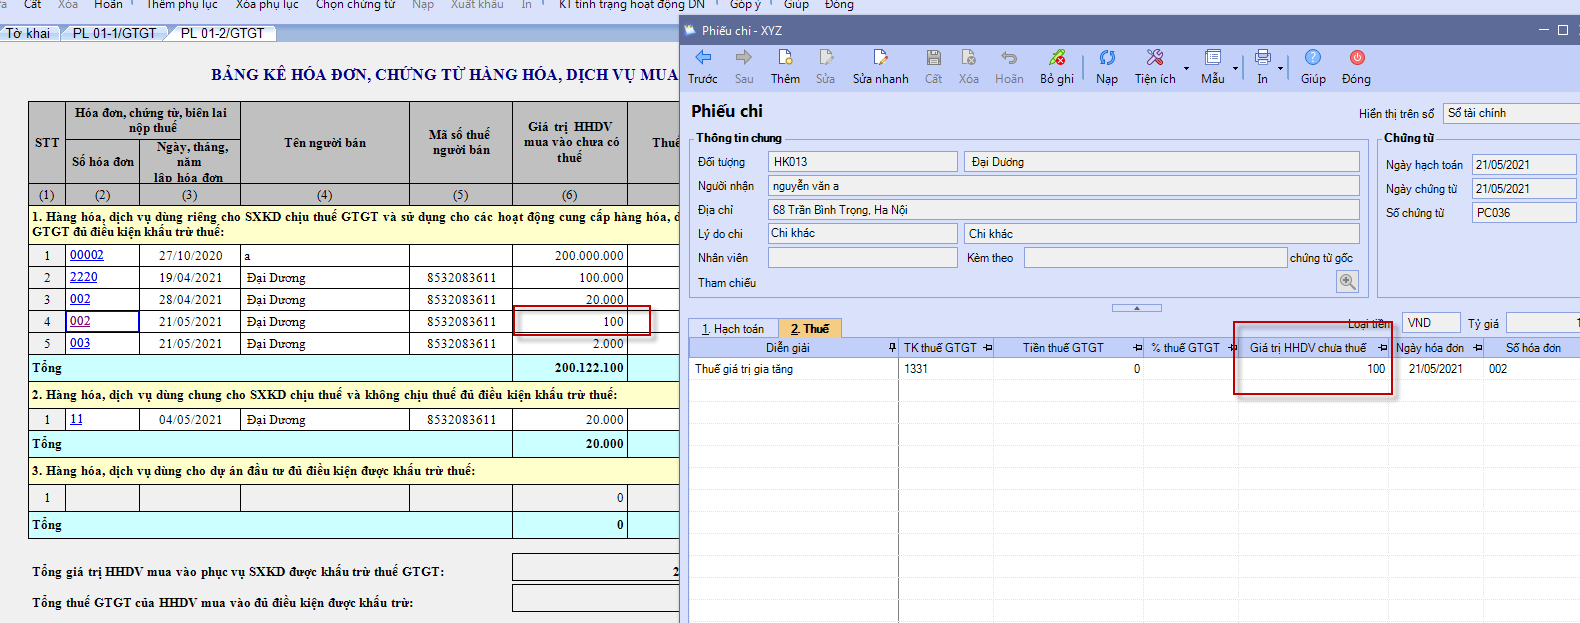Click the Địa chỉ input field
Image resolution: width=1580 pixels, height=623 pixels.
[1064, 209]
